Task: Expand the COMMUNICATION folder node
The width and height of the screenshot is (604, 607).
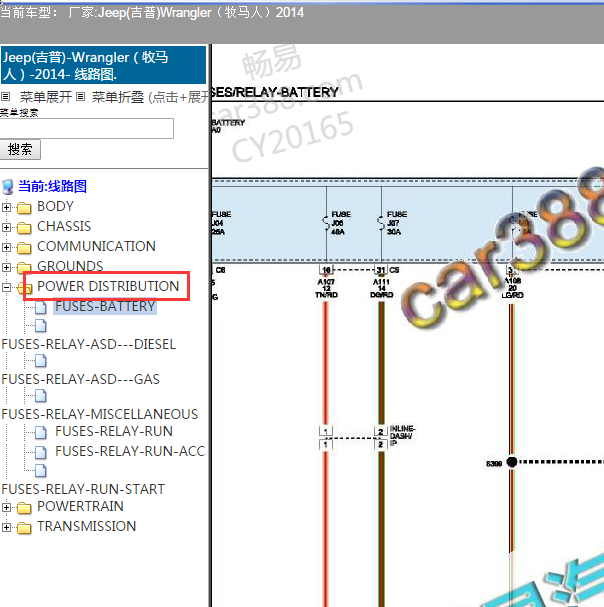Action: click(x=6, y=247)
